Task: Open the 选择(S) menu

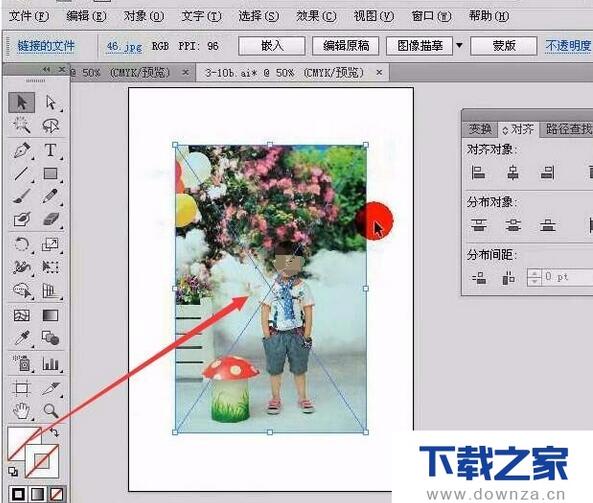Action: (x=259, y=16)
